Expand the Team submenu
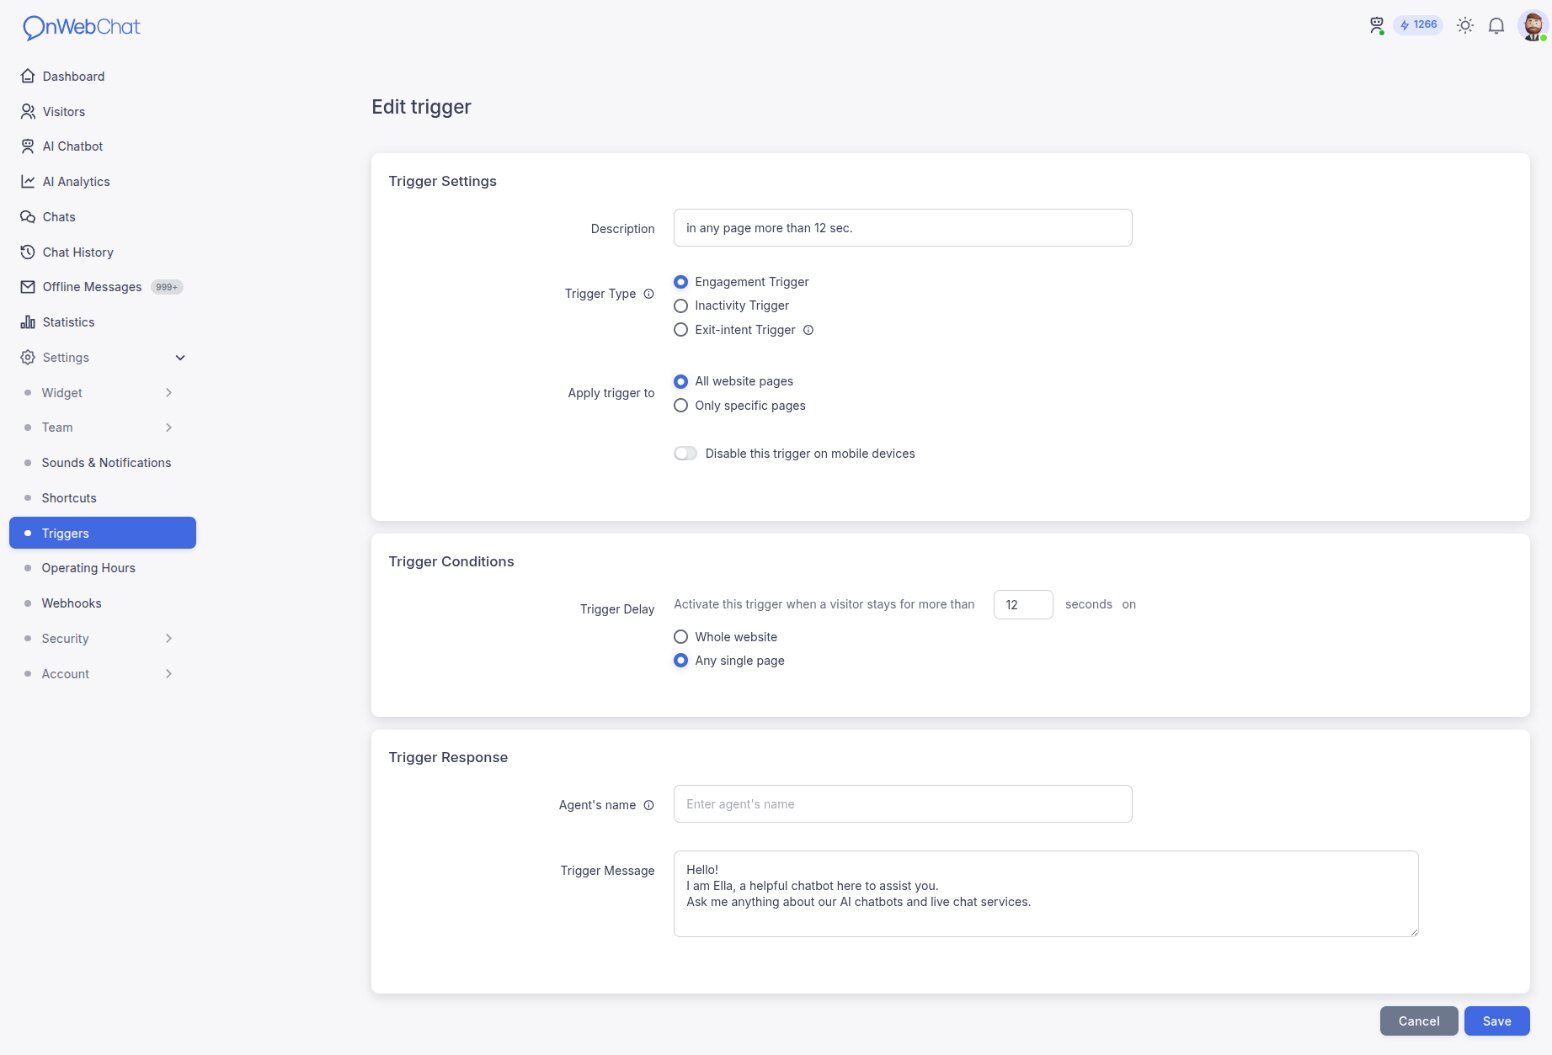The height and width of the screenshot is (1055, 1552). tap(168, 427)
